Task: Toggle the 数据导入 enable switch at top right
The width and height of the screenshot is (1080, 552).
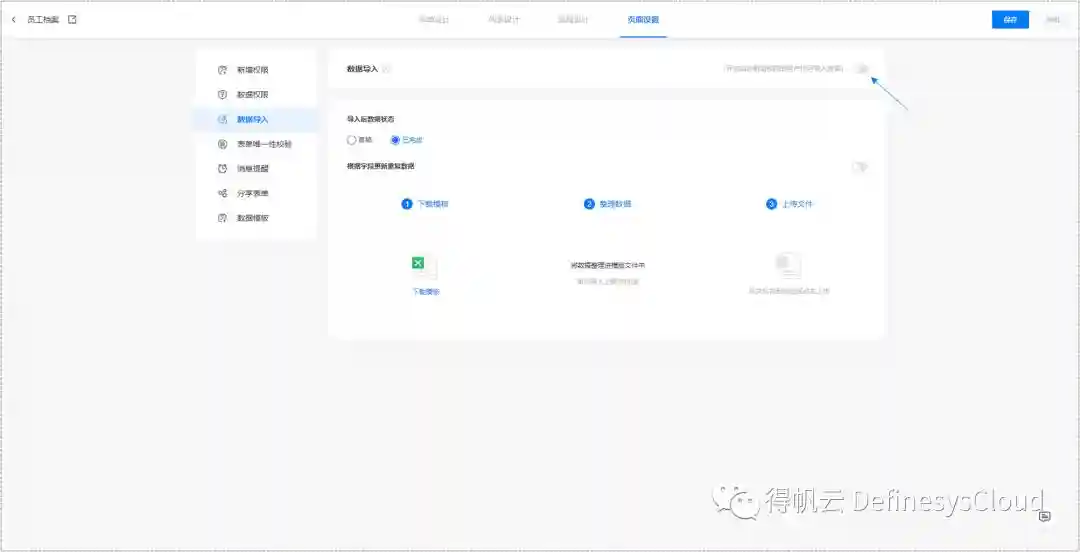Action: point(861,69)
